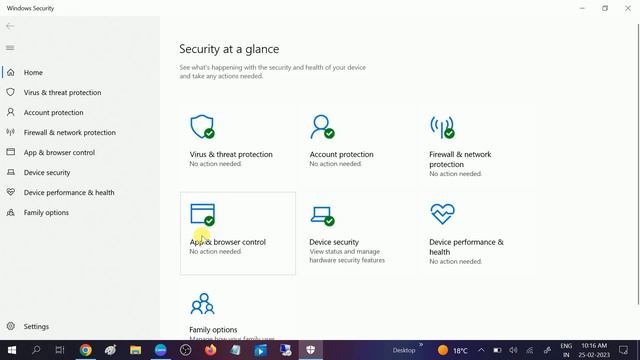Click the Family options people tile icon
The width and height of the screenshot is (640, 360).
[x=202, y=304]
